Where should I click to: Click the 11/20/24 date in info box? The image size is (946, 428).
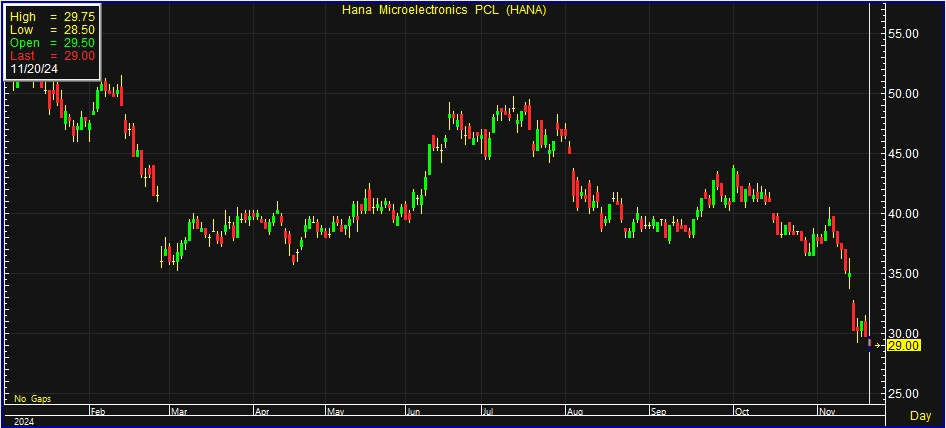[x=33, y=69]
